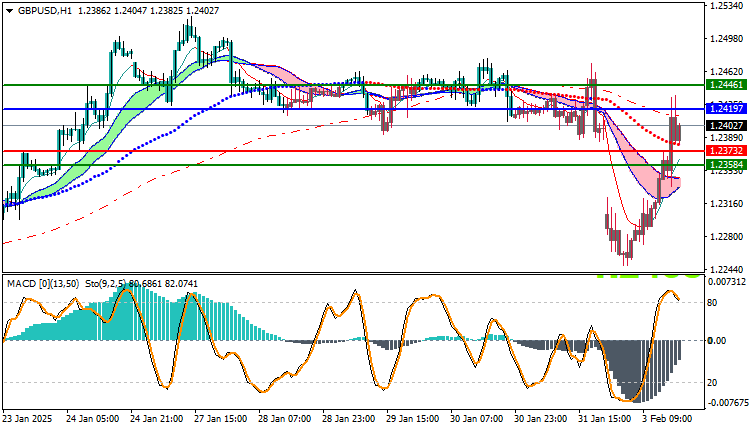Select the black 1.24027 current price label
Image resolution: width=750 pixels, height=430 pixels.
click(x=726, y=126)
